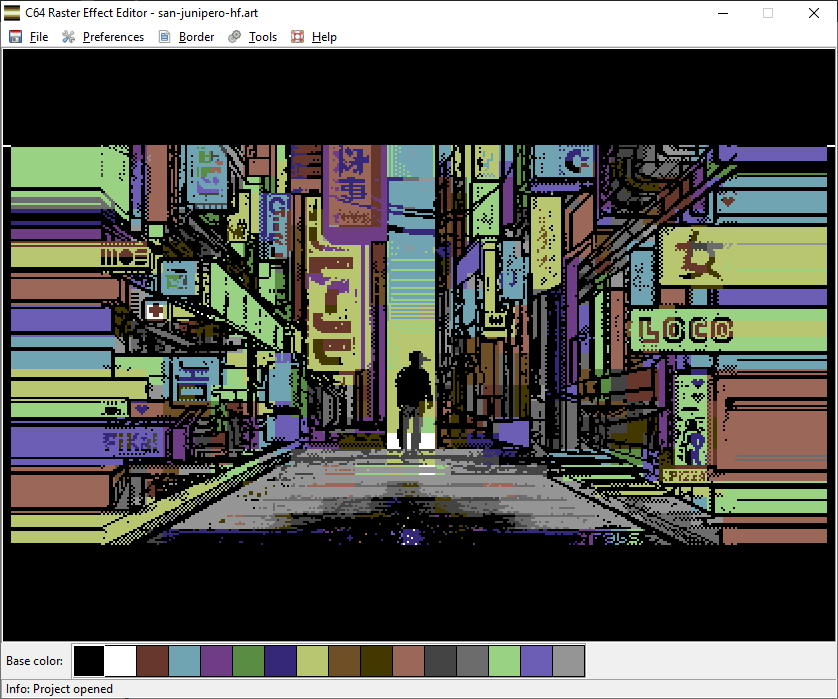Select the medium grey base color swatch

(x=472, y=661)
